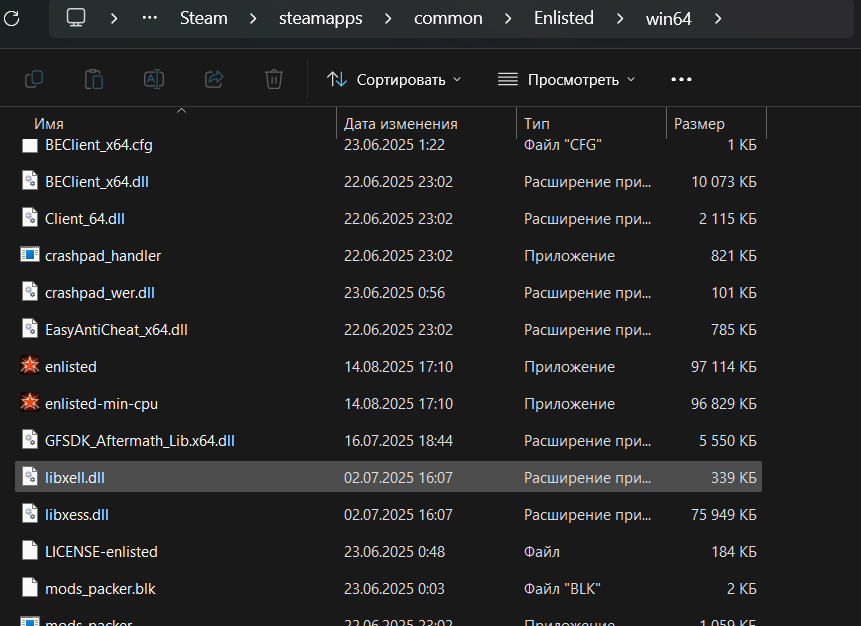Click the GFSDK_Aftermath_Lib.x64.dll file icon

coord(30,440)
